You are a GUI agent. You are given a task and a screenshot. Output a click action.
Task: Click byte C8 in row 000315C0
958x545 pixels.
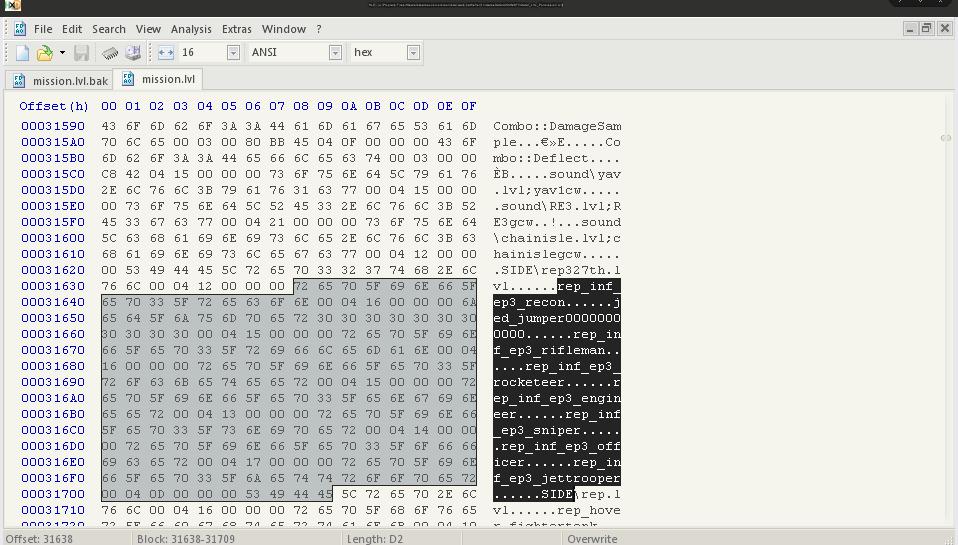point(109,174)
